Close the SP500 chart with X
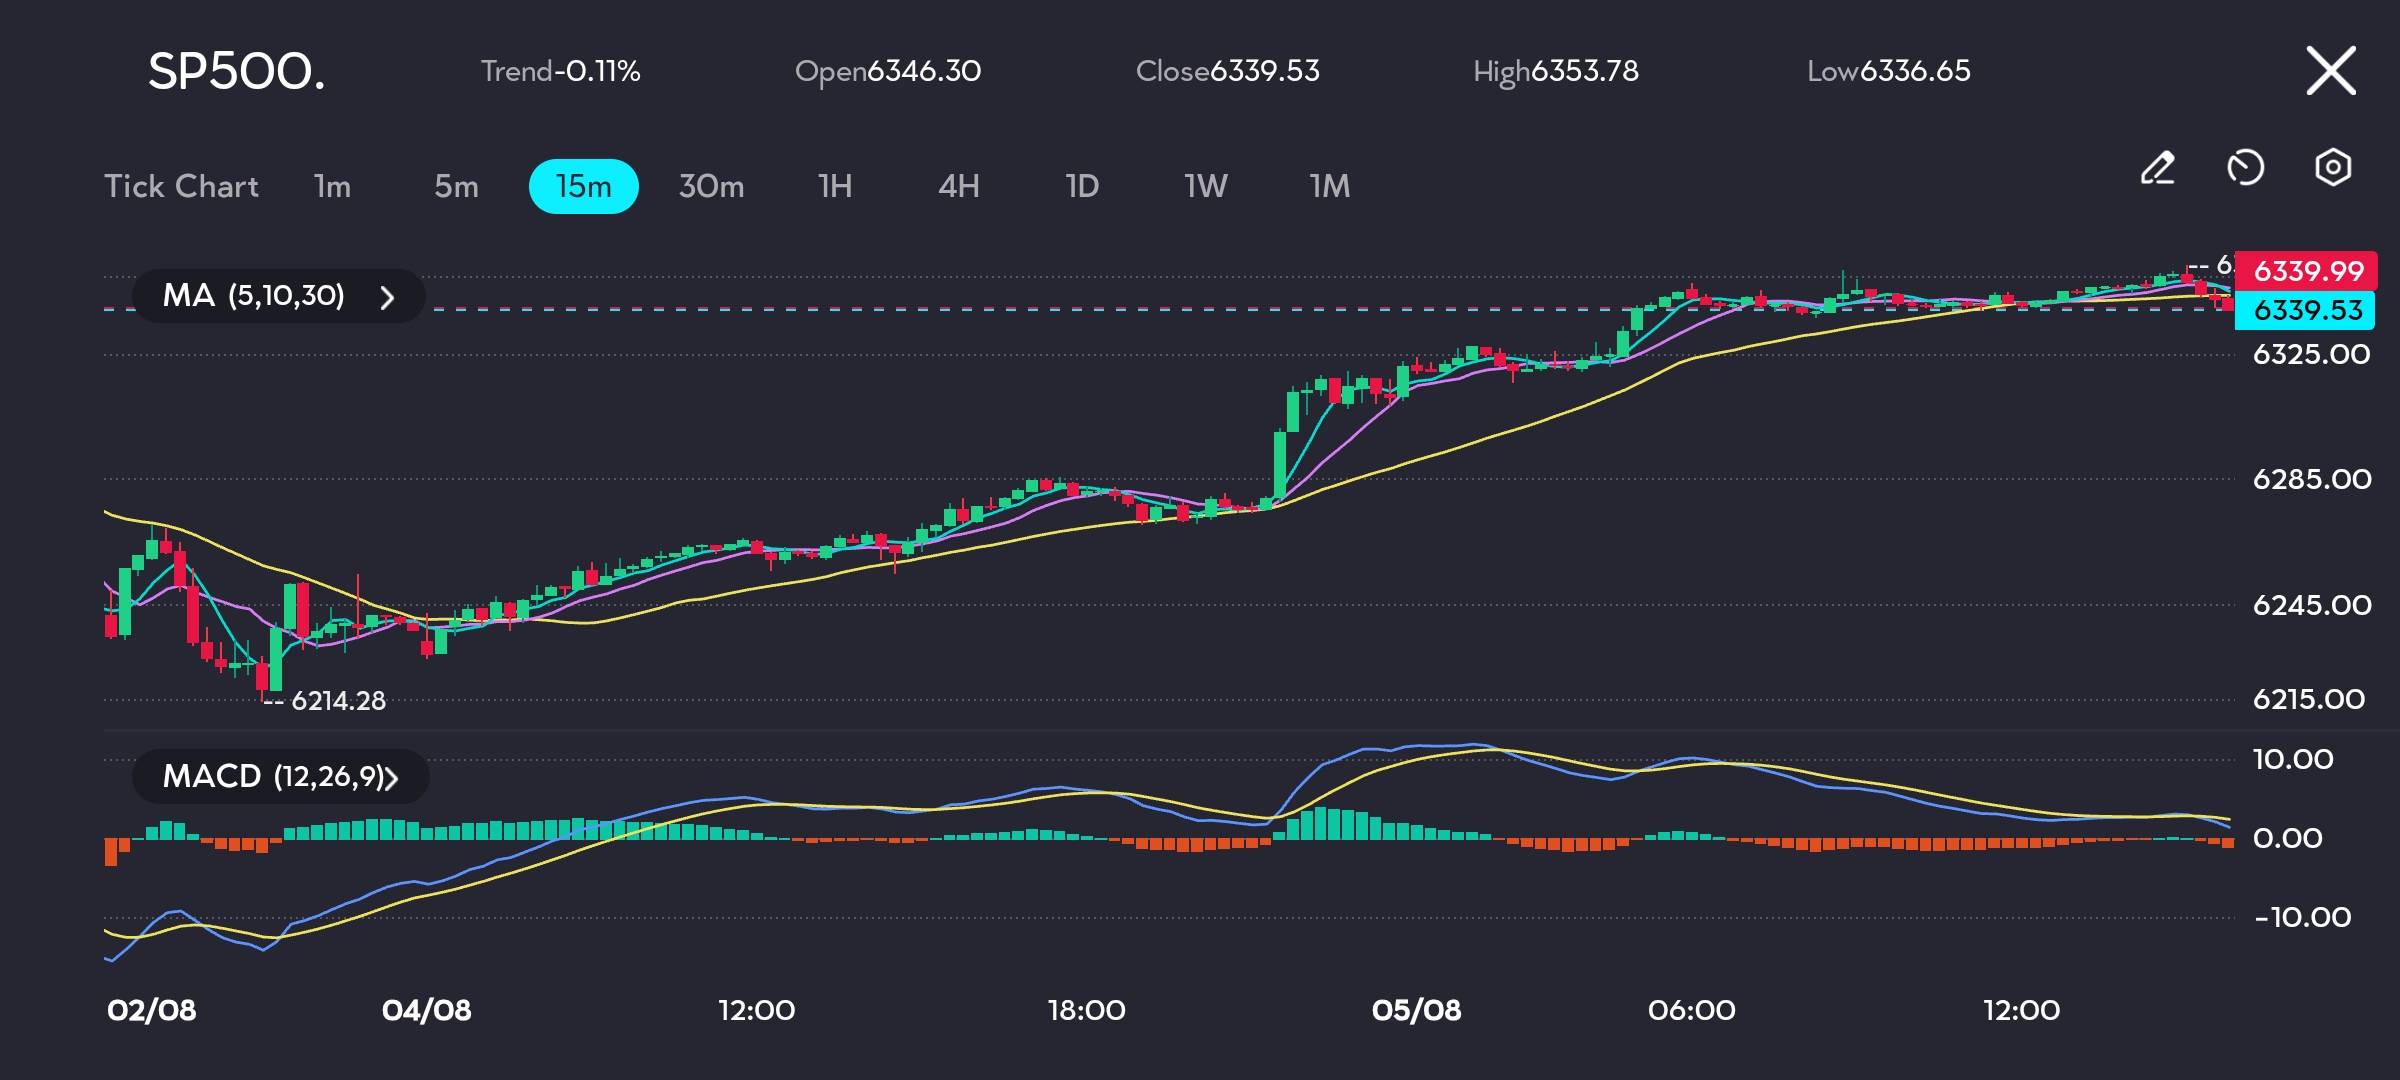 tap(2330, 71)
